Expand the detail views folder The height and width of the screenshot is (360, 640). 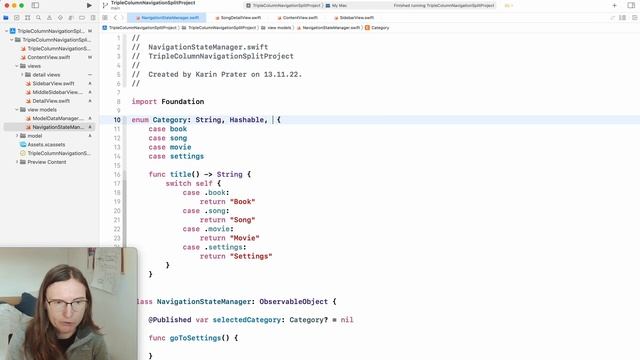22,75
